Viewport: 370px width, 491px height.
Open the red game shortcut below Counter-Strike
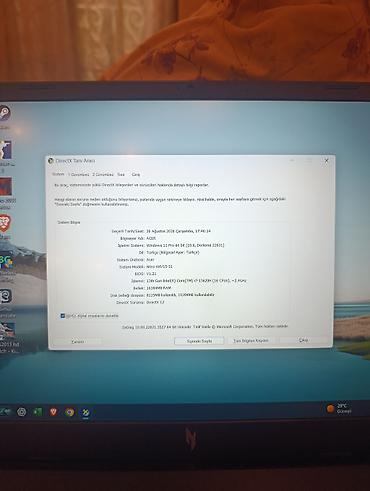coord(6,187)
